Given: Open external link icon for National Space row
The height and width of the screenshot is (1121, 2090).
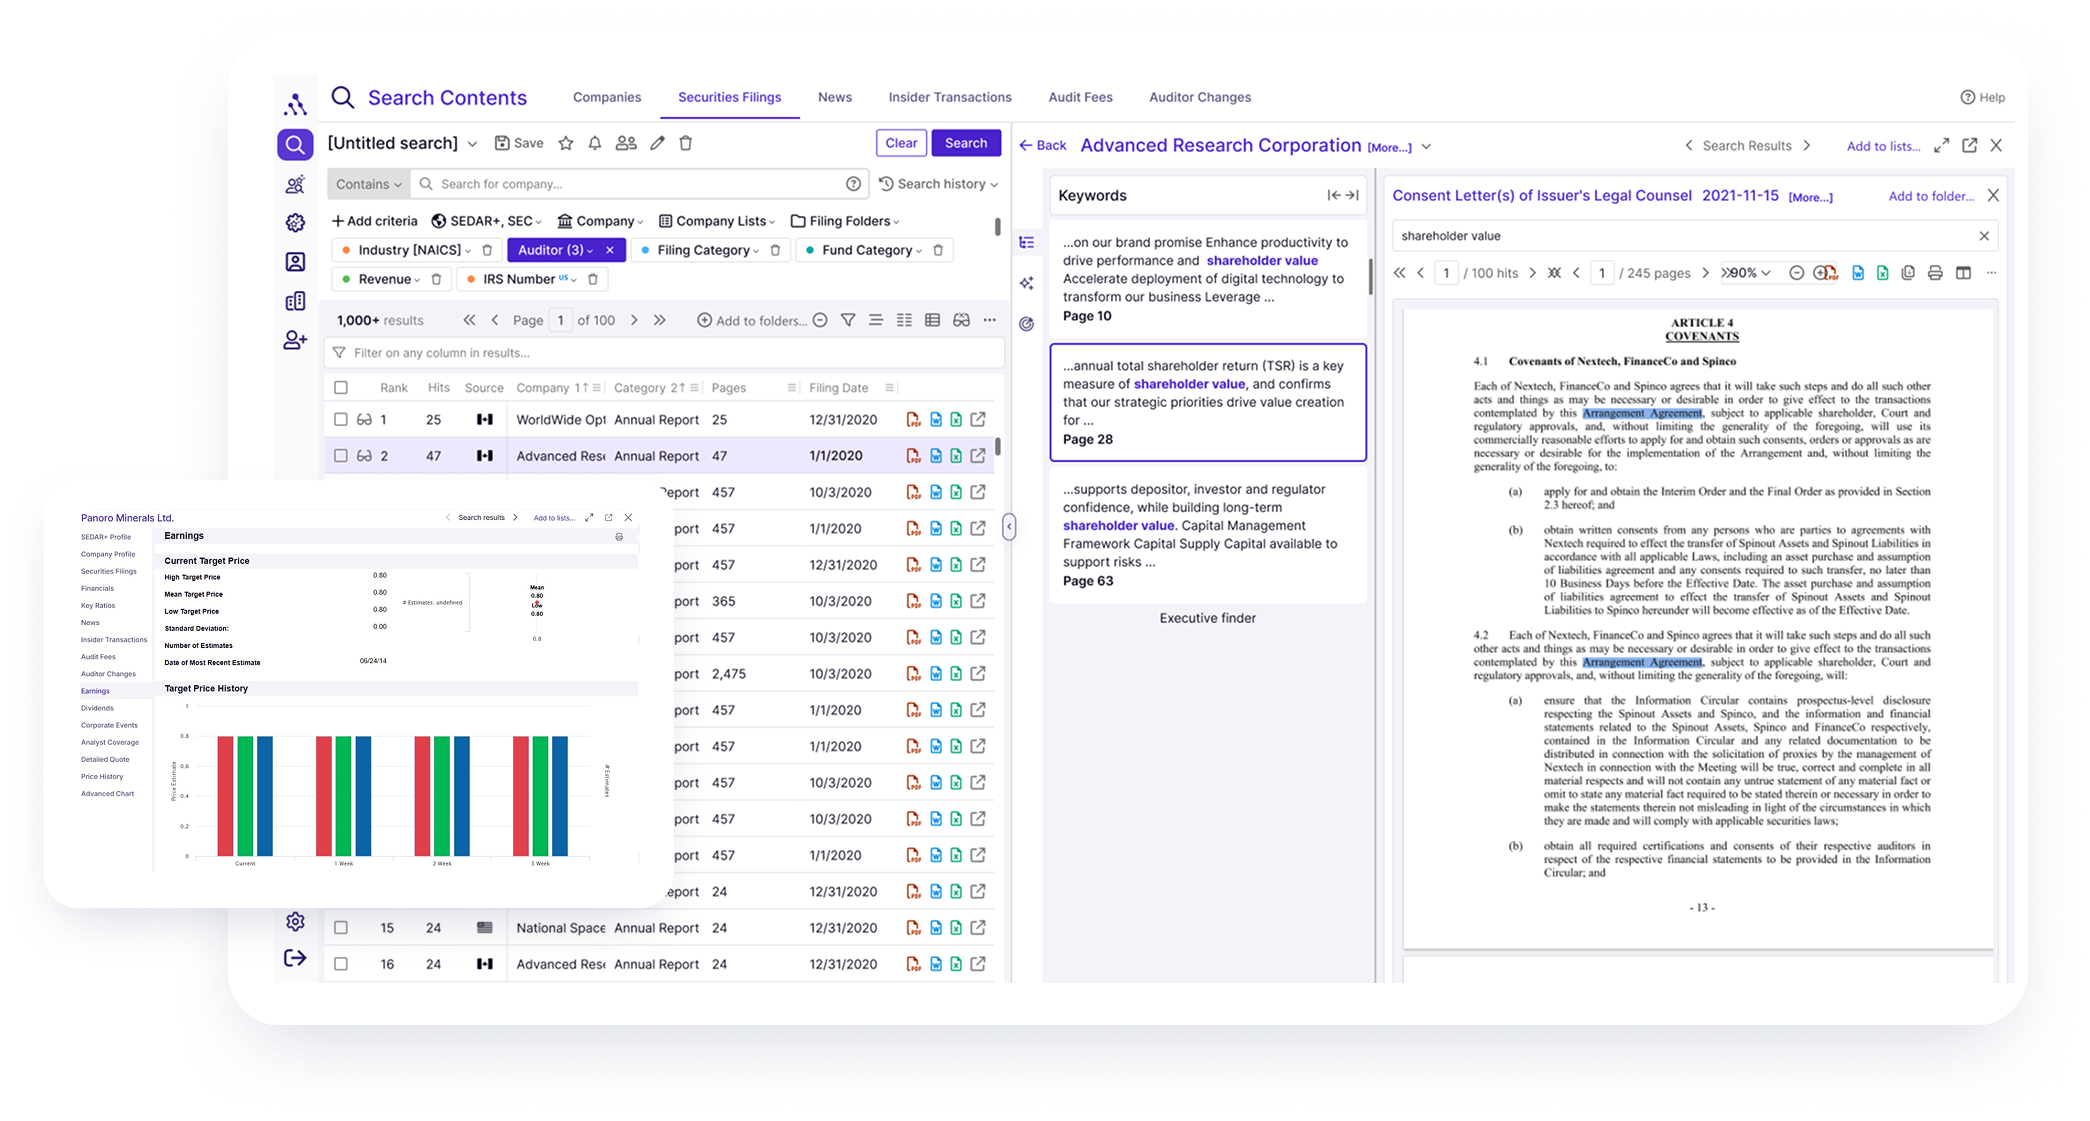Looking at the screenshot, I should (978, 928).
